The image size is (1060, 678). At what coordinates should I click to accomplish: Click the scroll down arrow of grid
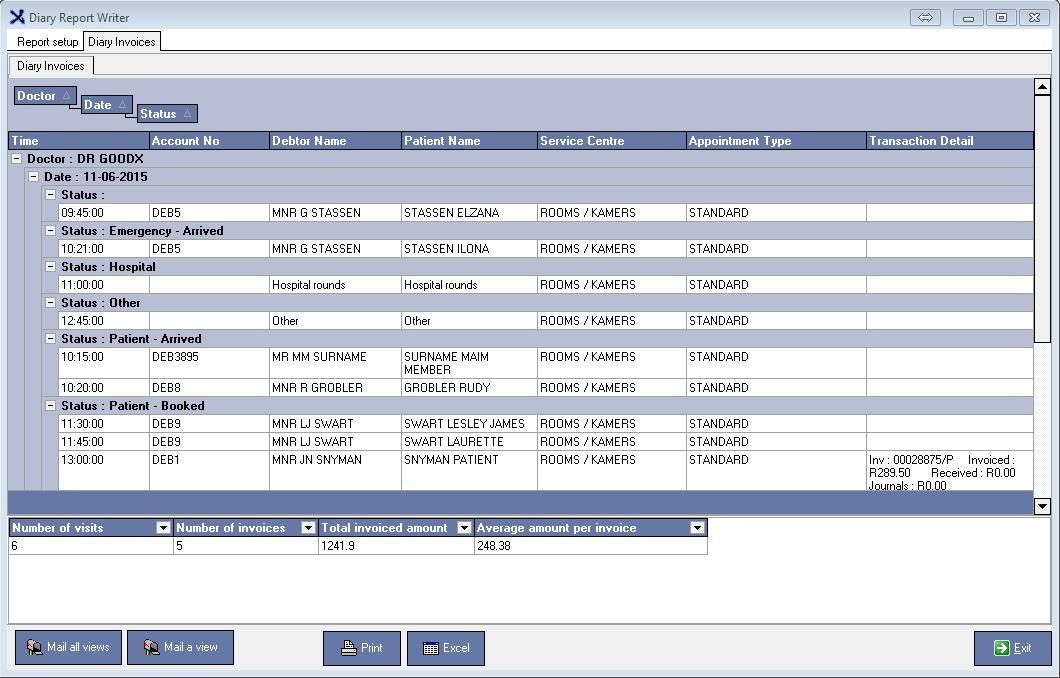(1041, 506)
